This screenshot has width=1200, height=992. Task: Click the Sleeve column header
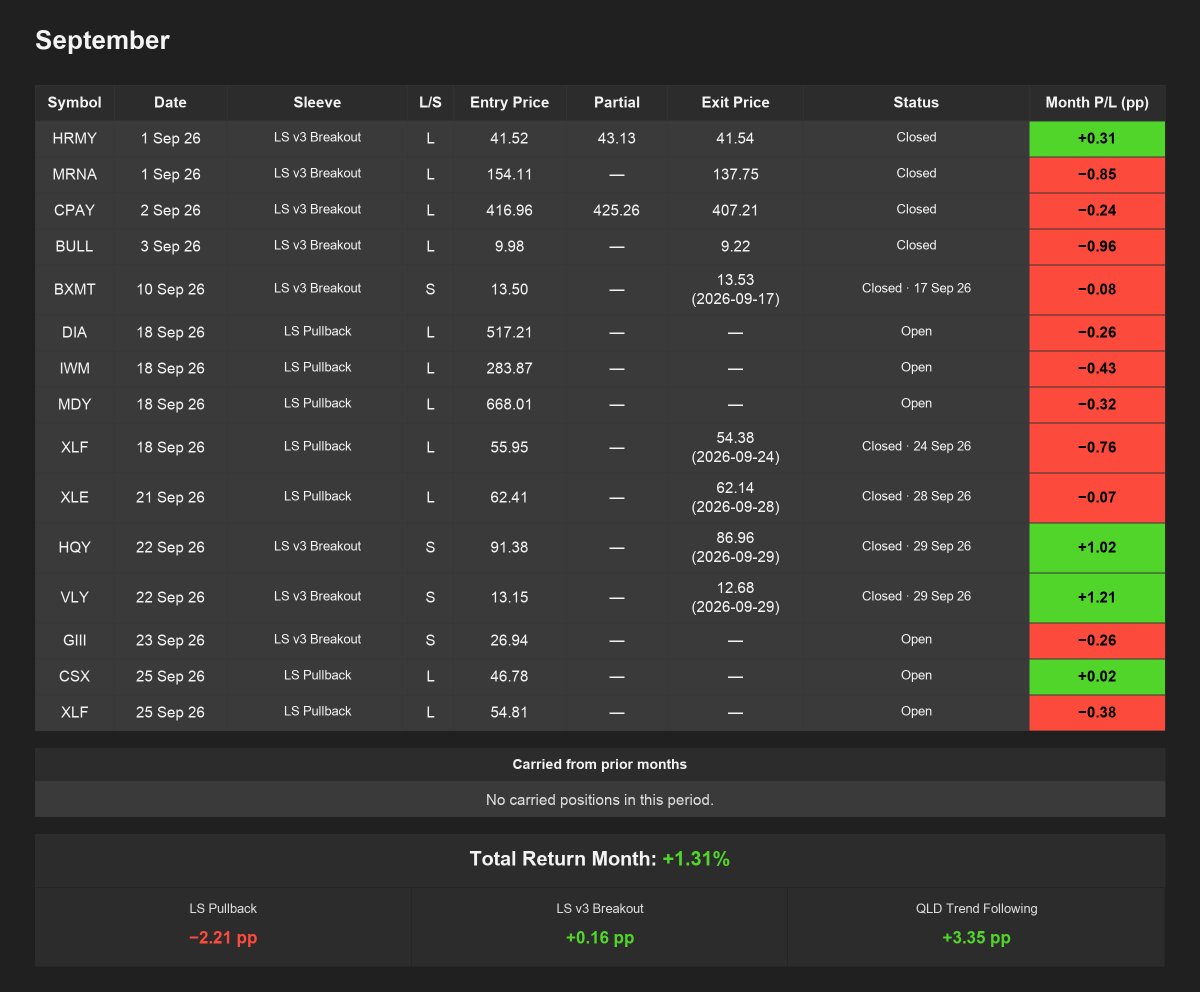click(317, 102)
